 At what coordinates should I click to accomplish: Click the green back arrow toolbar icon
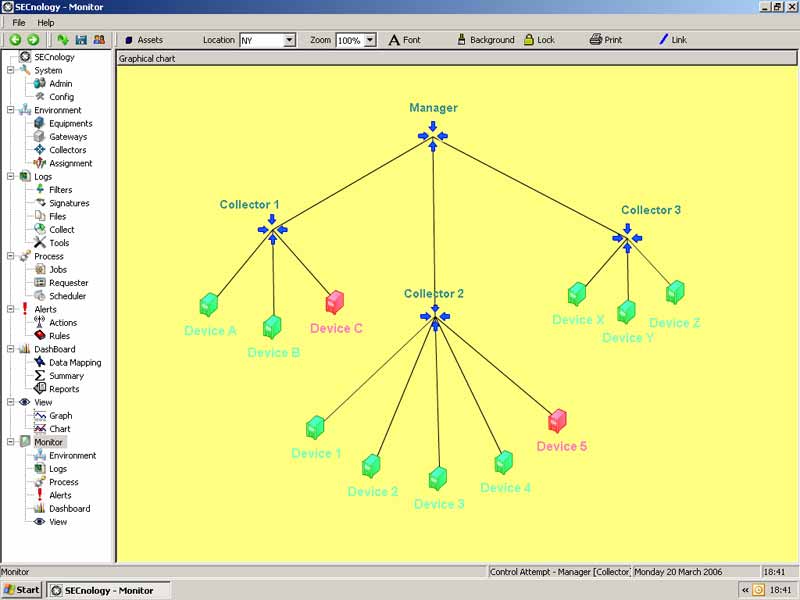coord(15,40)
